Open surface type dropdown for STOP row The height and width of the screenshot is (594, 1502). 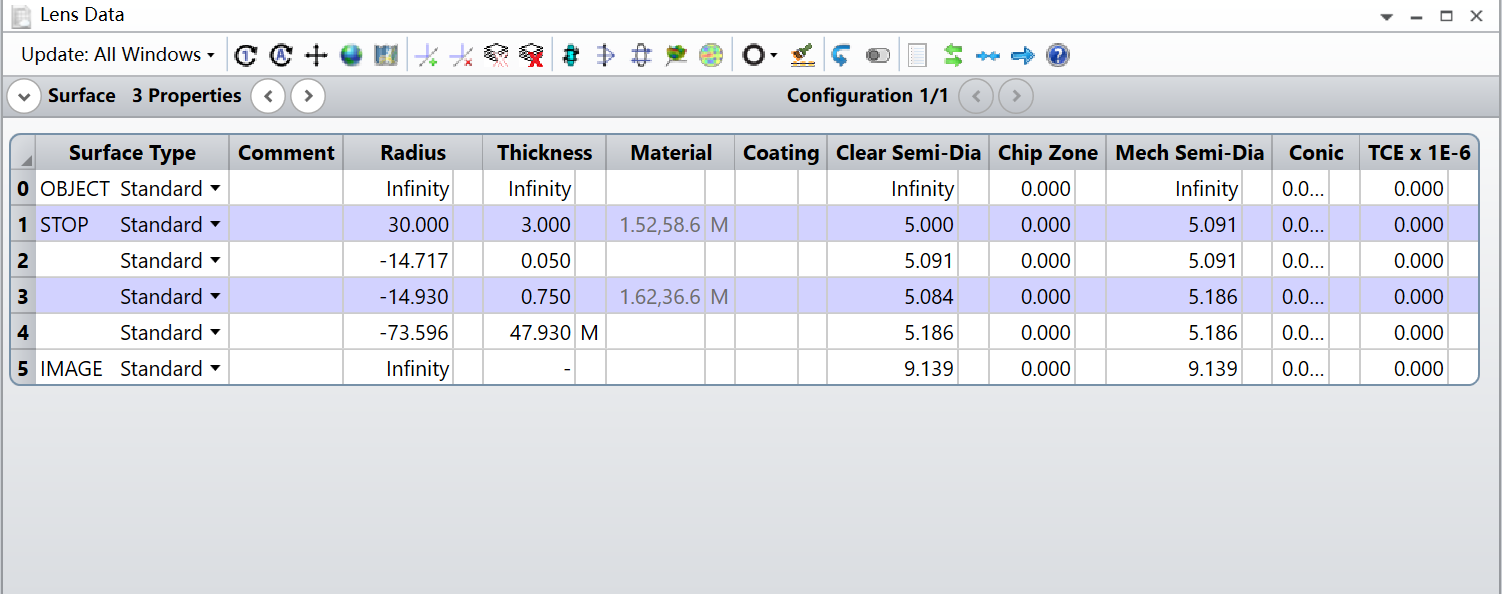point(214,225)
